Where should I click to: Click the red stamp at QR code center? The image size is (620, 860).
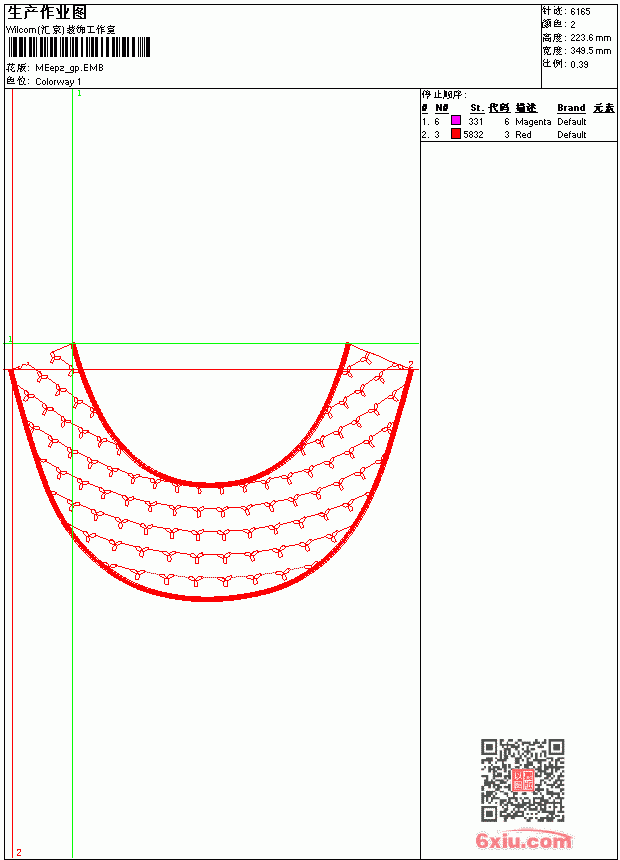pos(523,780)
